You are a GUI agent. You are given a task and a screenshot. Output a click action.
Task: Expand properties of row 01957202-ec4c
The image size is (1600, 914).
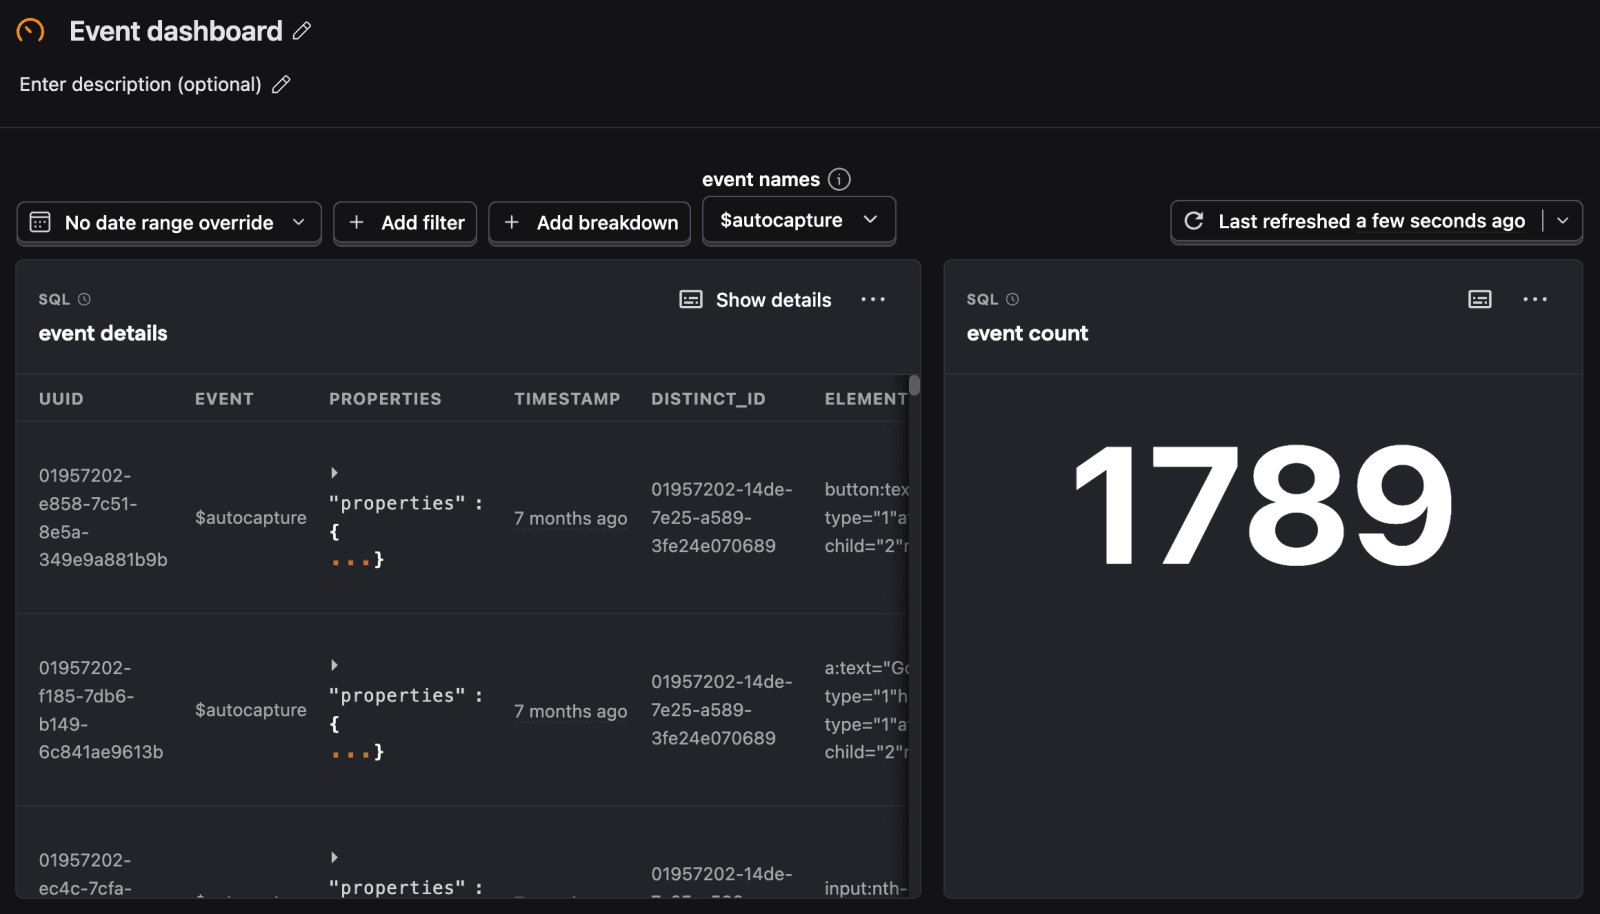pos(334,857)
